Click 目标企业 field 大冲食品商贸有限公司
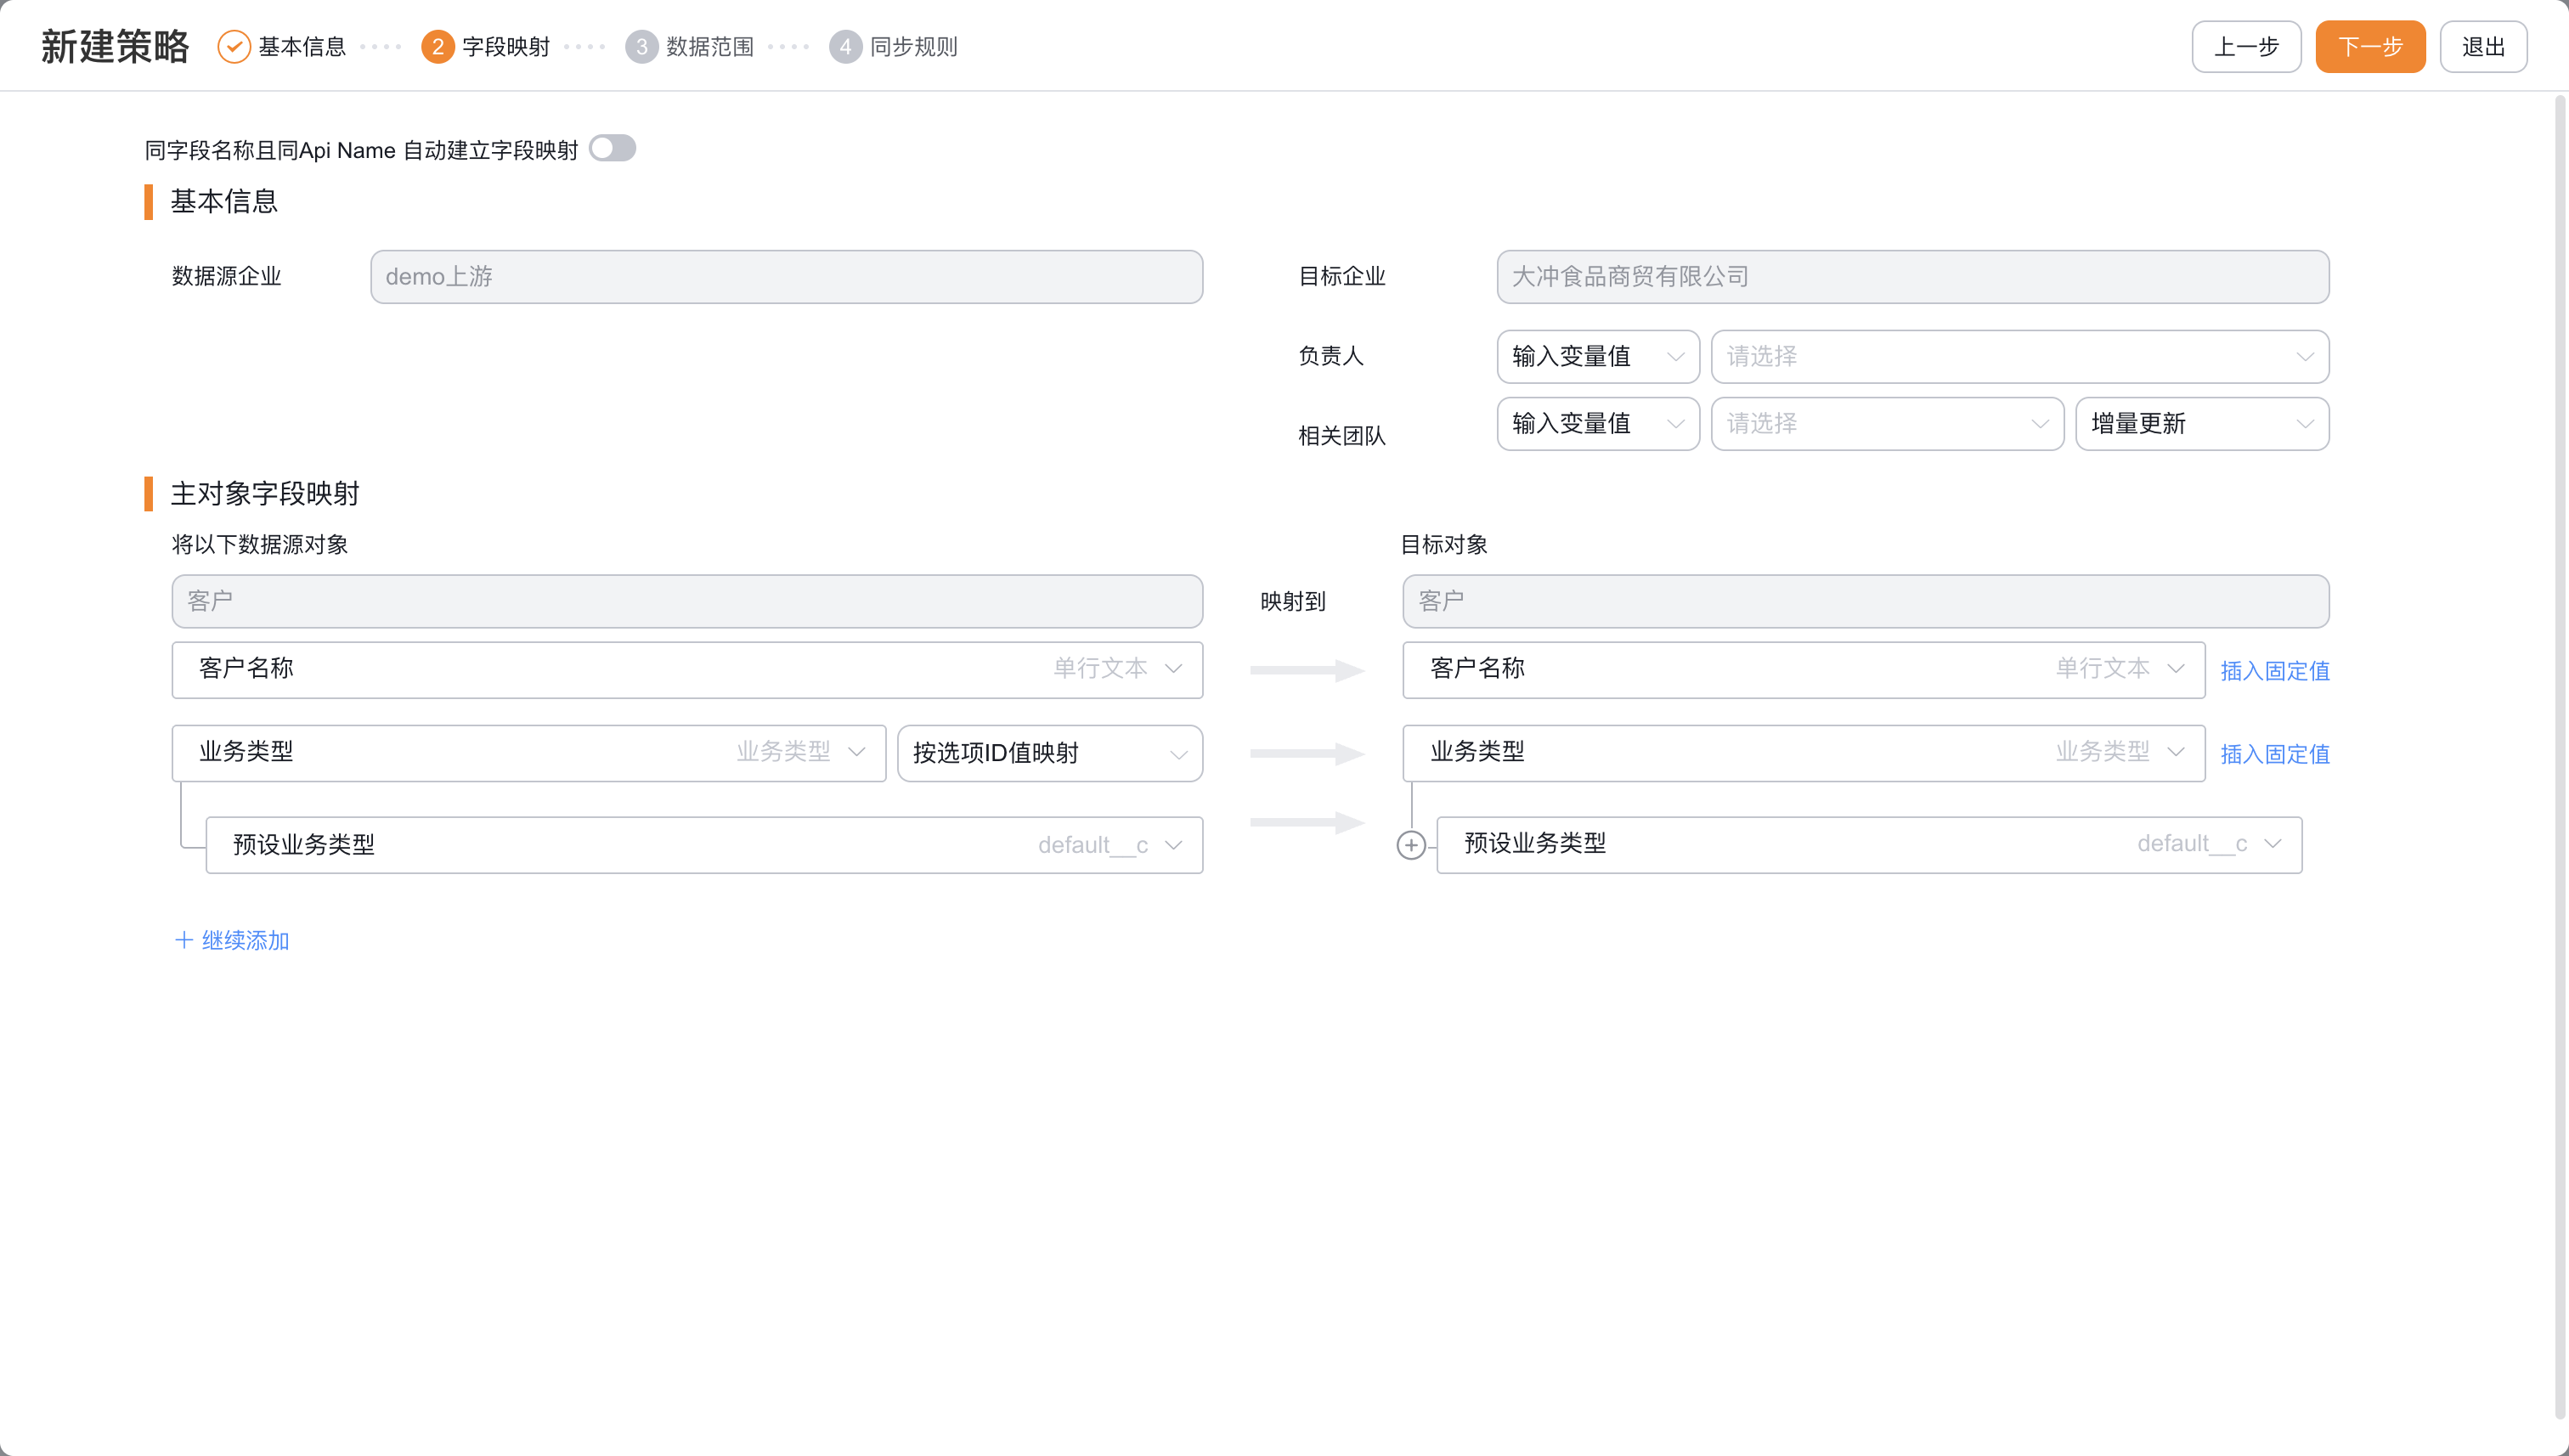This screenshot has width=2569, height=1456. 1912,277
